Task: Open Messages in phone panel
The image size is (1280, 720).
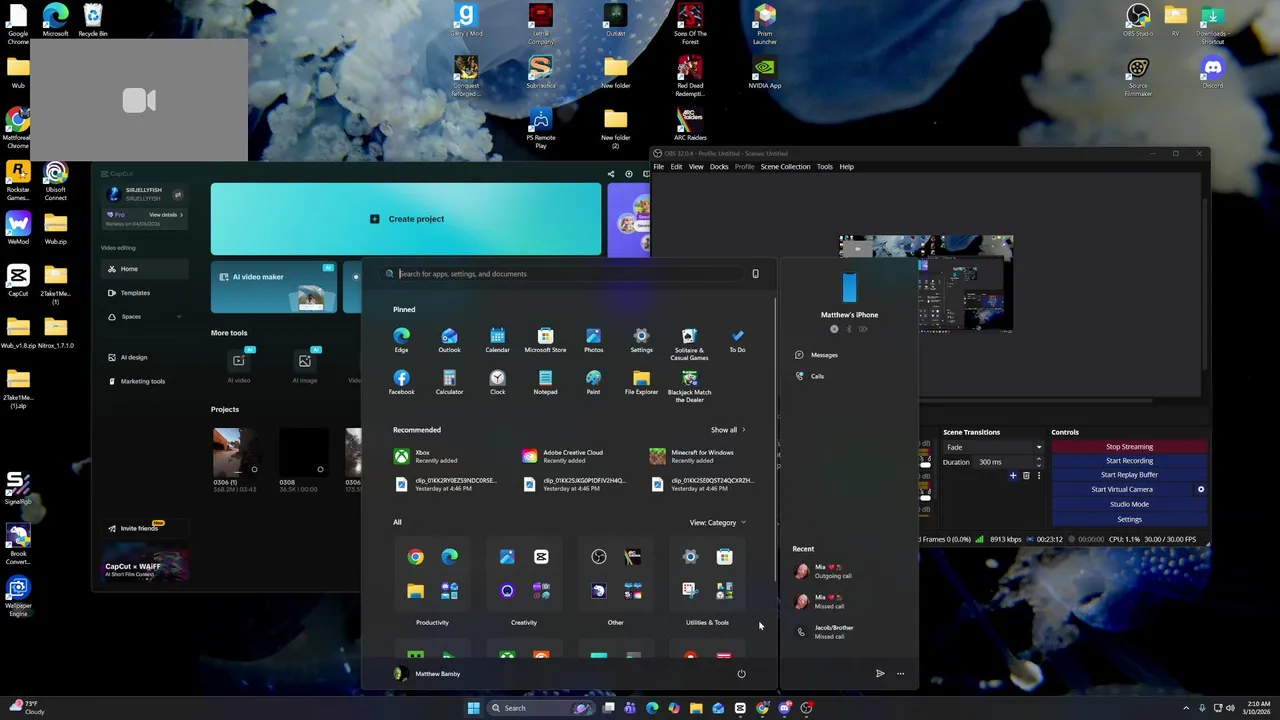Action: (x=817, y=355)
